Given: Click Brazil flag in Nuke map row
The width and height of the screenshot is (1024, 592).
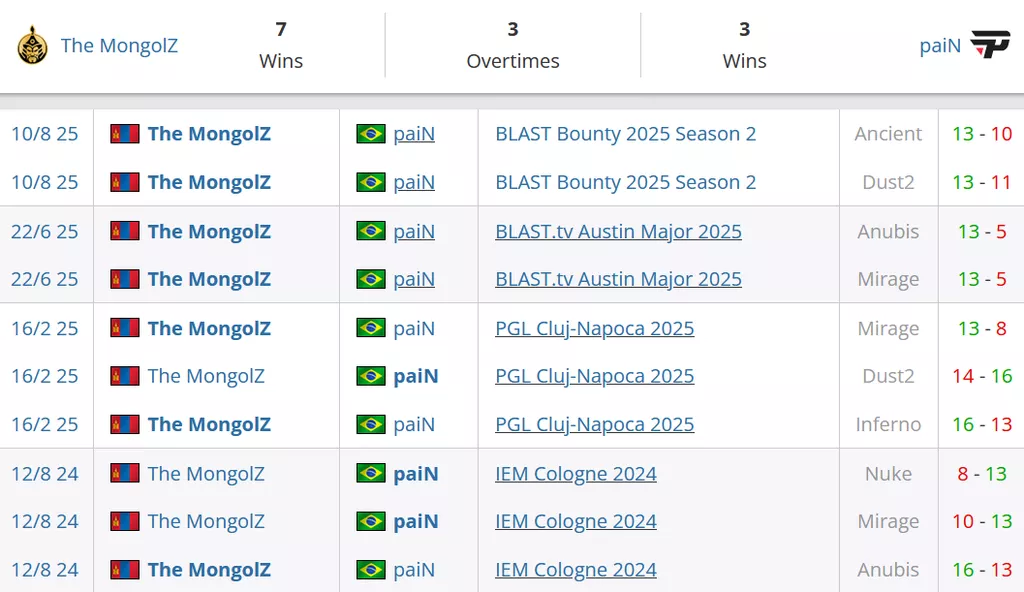Looking at the screenshot, I should pos(371,474).
